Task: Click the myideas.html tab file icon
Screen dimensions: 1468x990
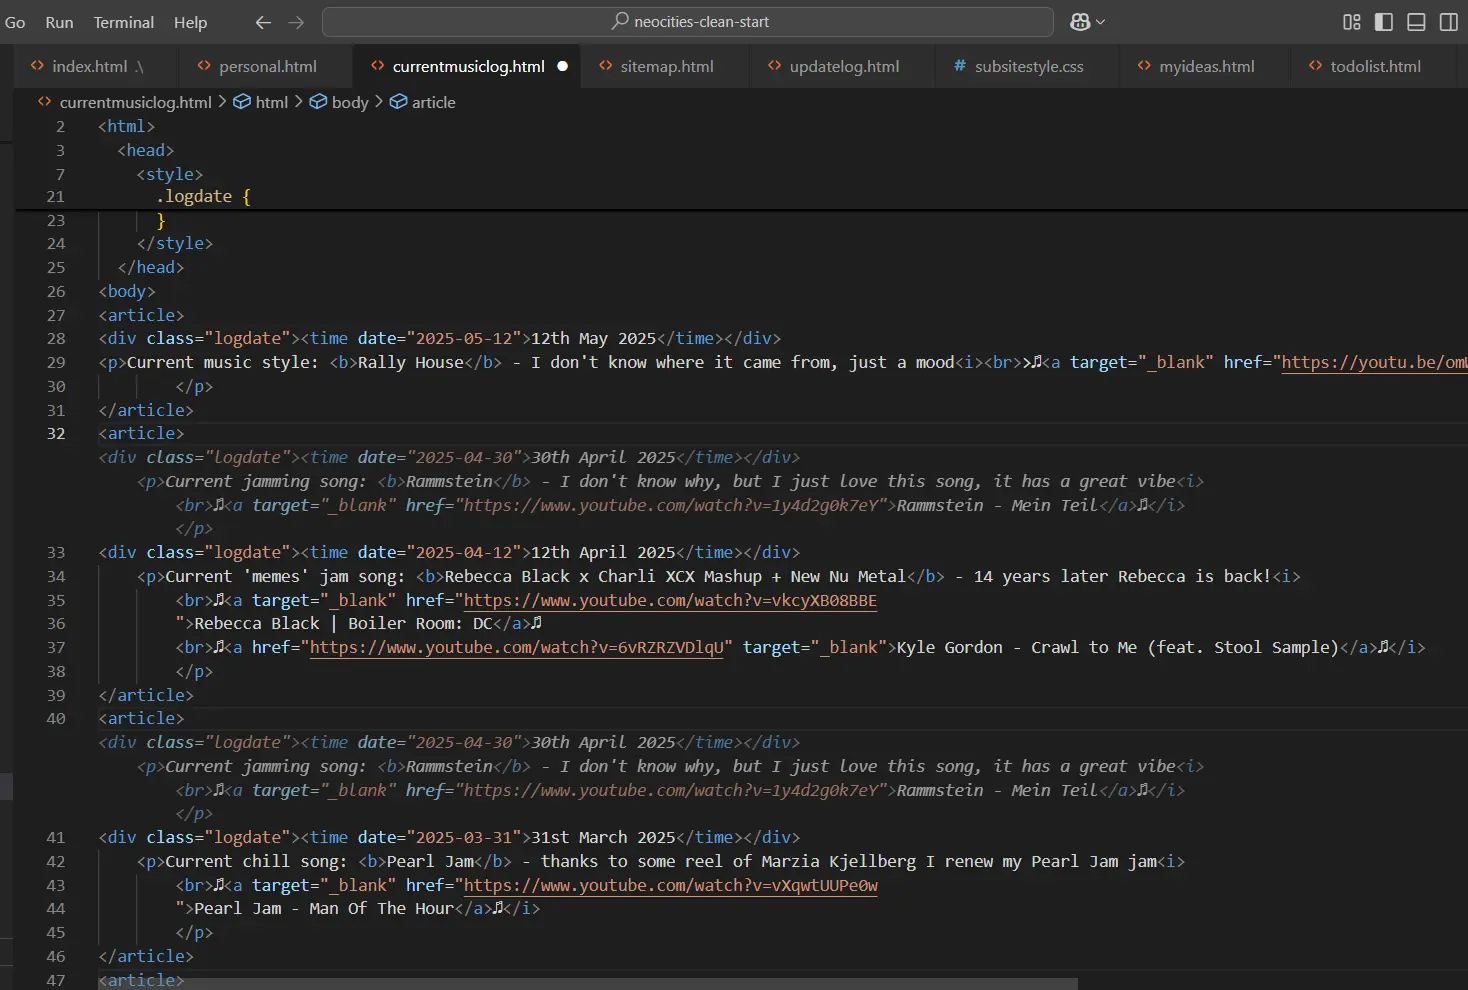Action: click(x=1144, y=66)
